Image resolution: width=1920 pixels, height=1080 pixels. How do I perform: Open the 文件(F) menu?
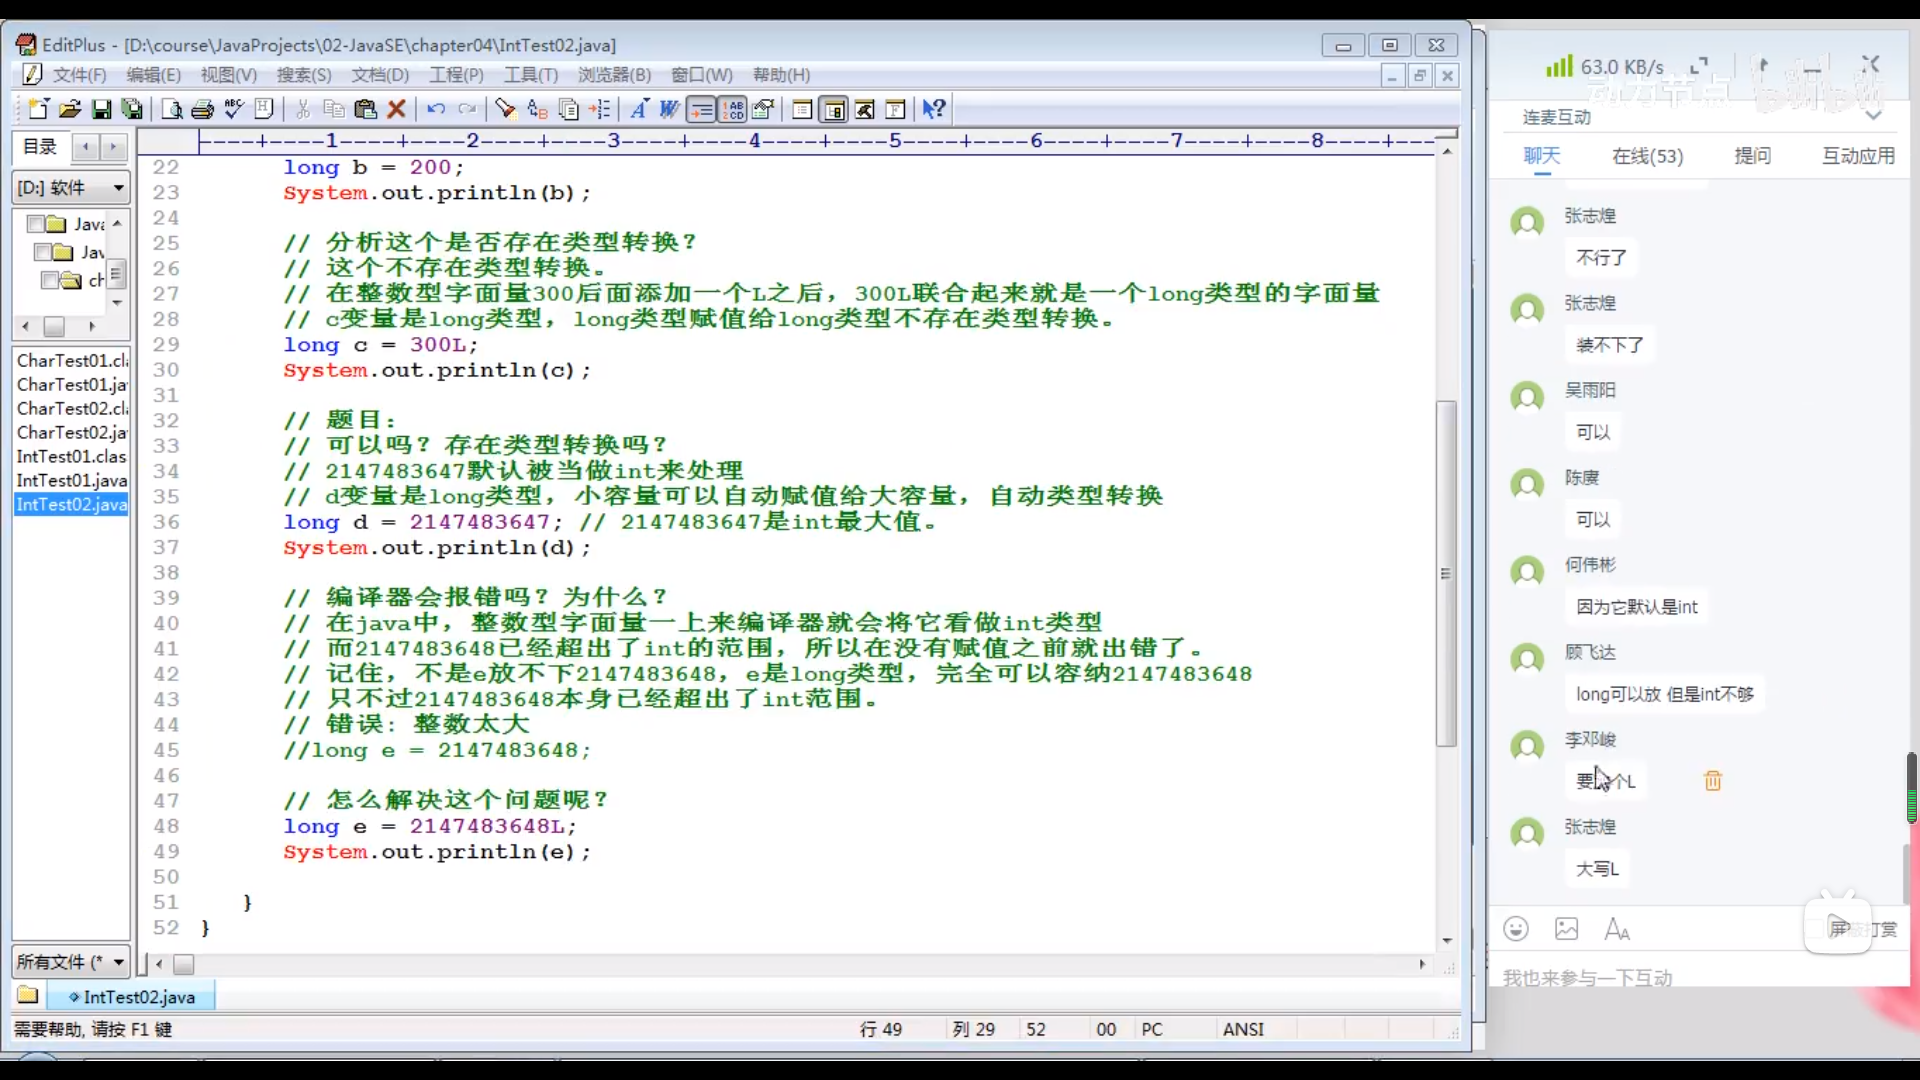click(78, 75)
